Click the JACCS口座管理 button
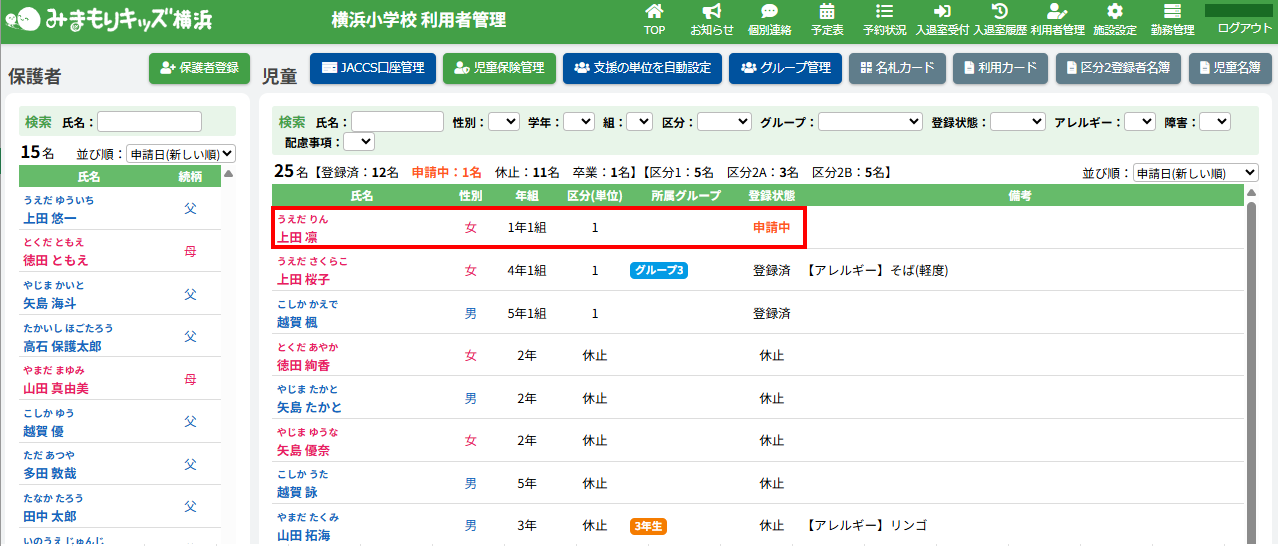 (372, 68)
